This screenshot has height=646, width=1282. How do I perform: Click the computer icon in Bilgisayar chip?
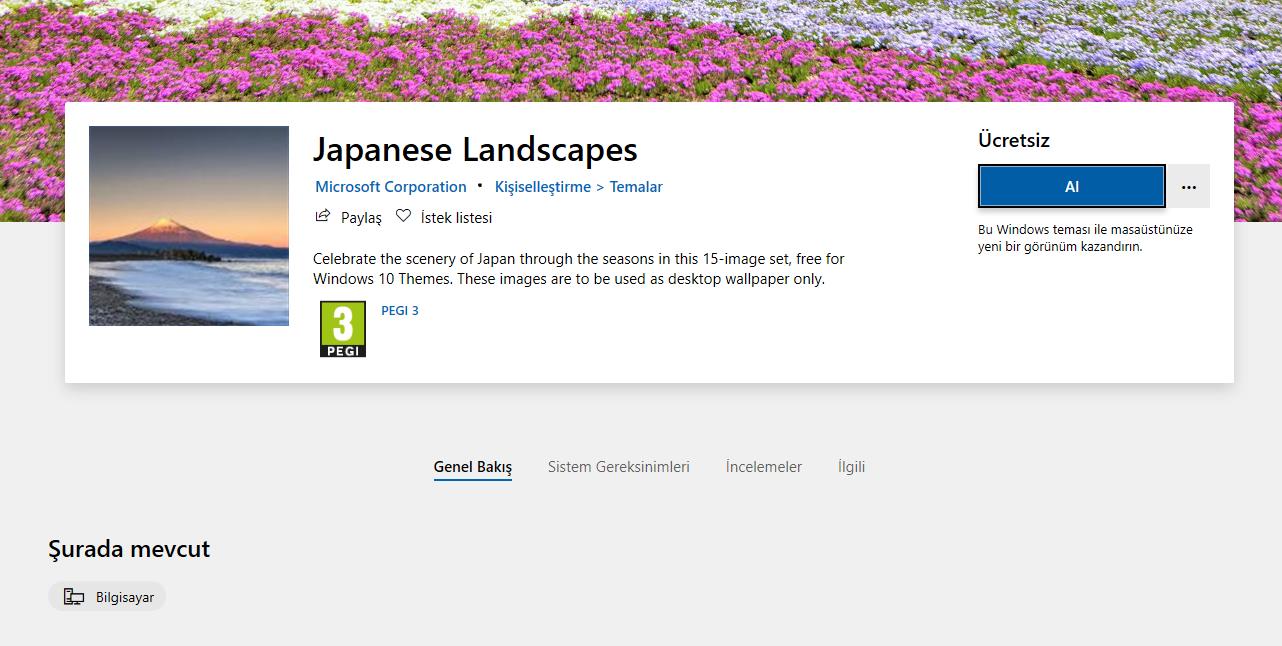click(x=74, y=597)
